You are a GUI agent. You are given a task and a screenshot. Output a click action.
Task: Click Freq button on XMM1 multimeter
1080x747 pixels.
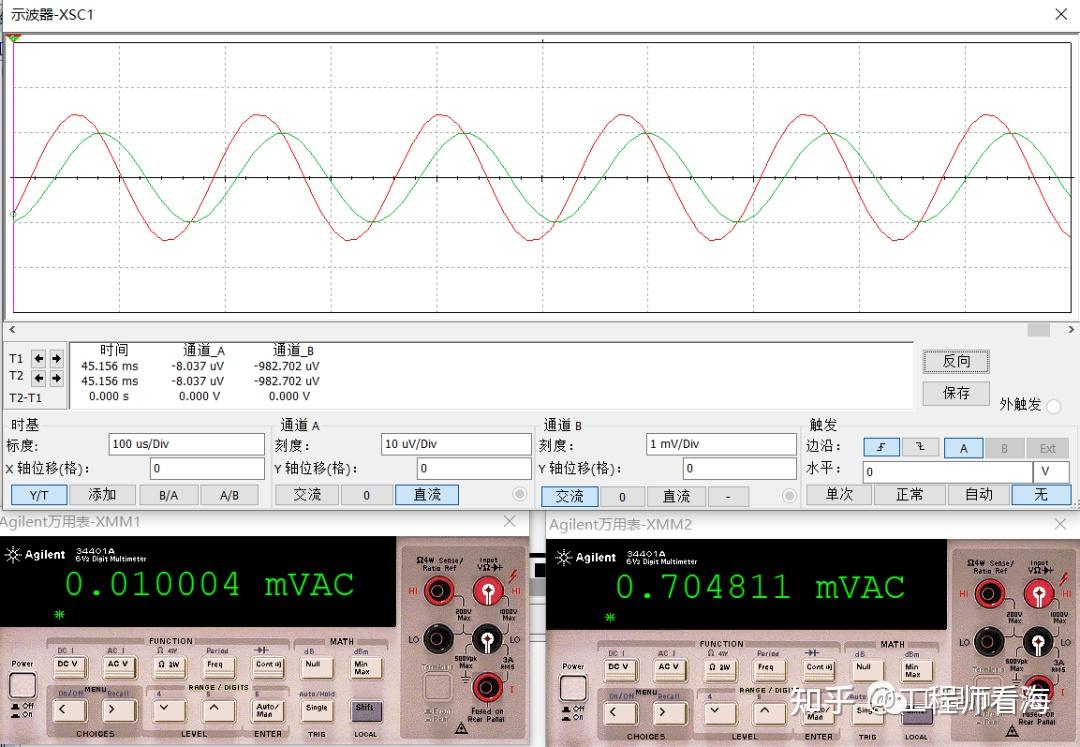pos(216,666)
